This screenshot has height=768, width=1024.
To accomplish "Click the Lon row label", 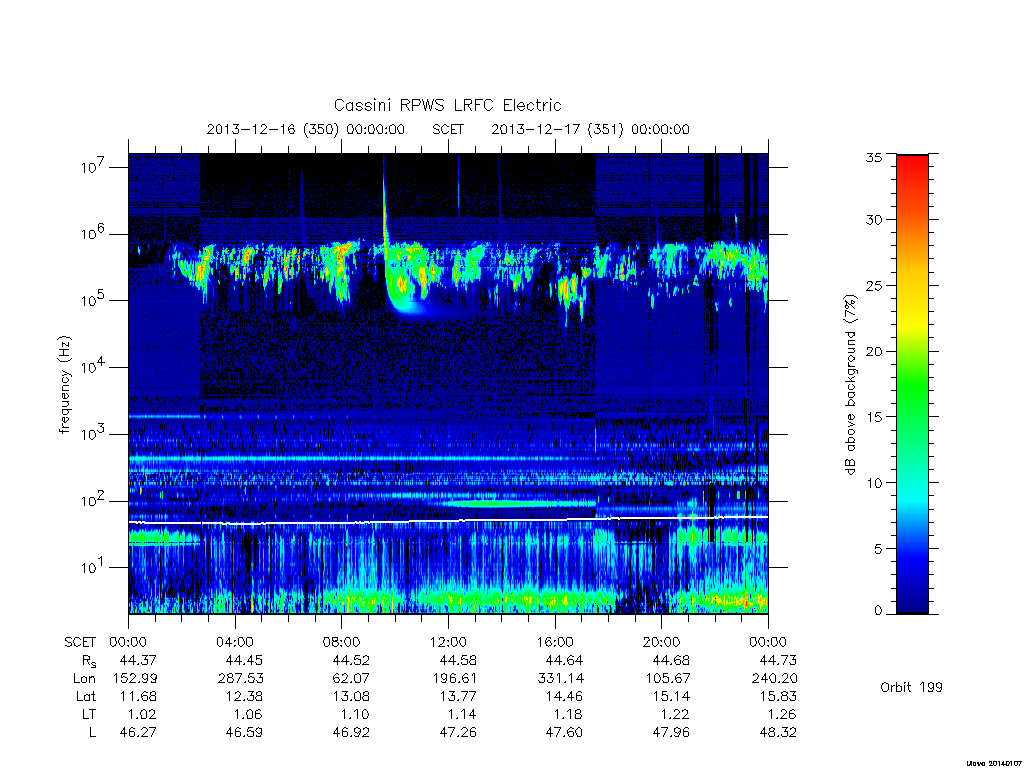I will tap(85, 679).
